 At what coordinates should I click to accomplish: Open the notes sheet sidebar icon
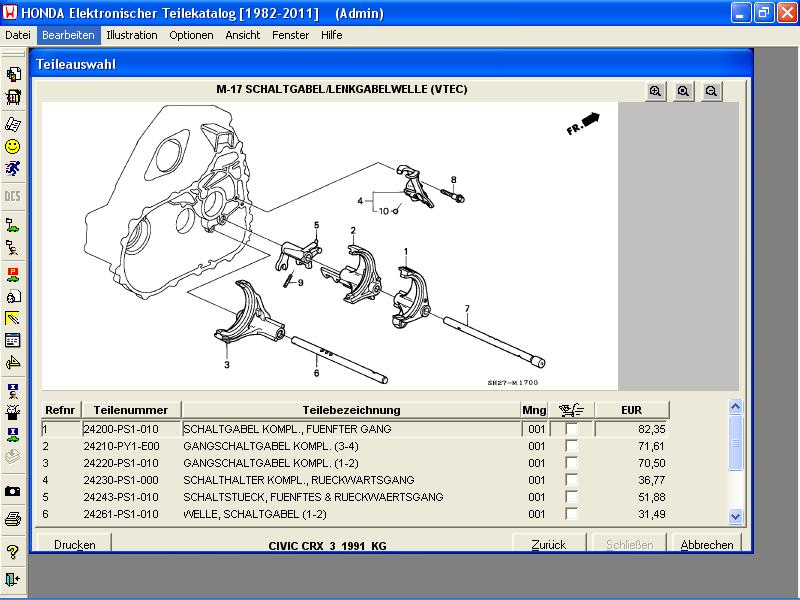13,124
